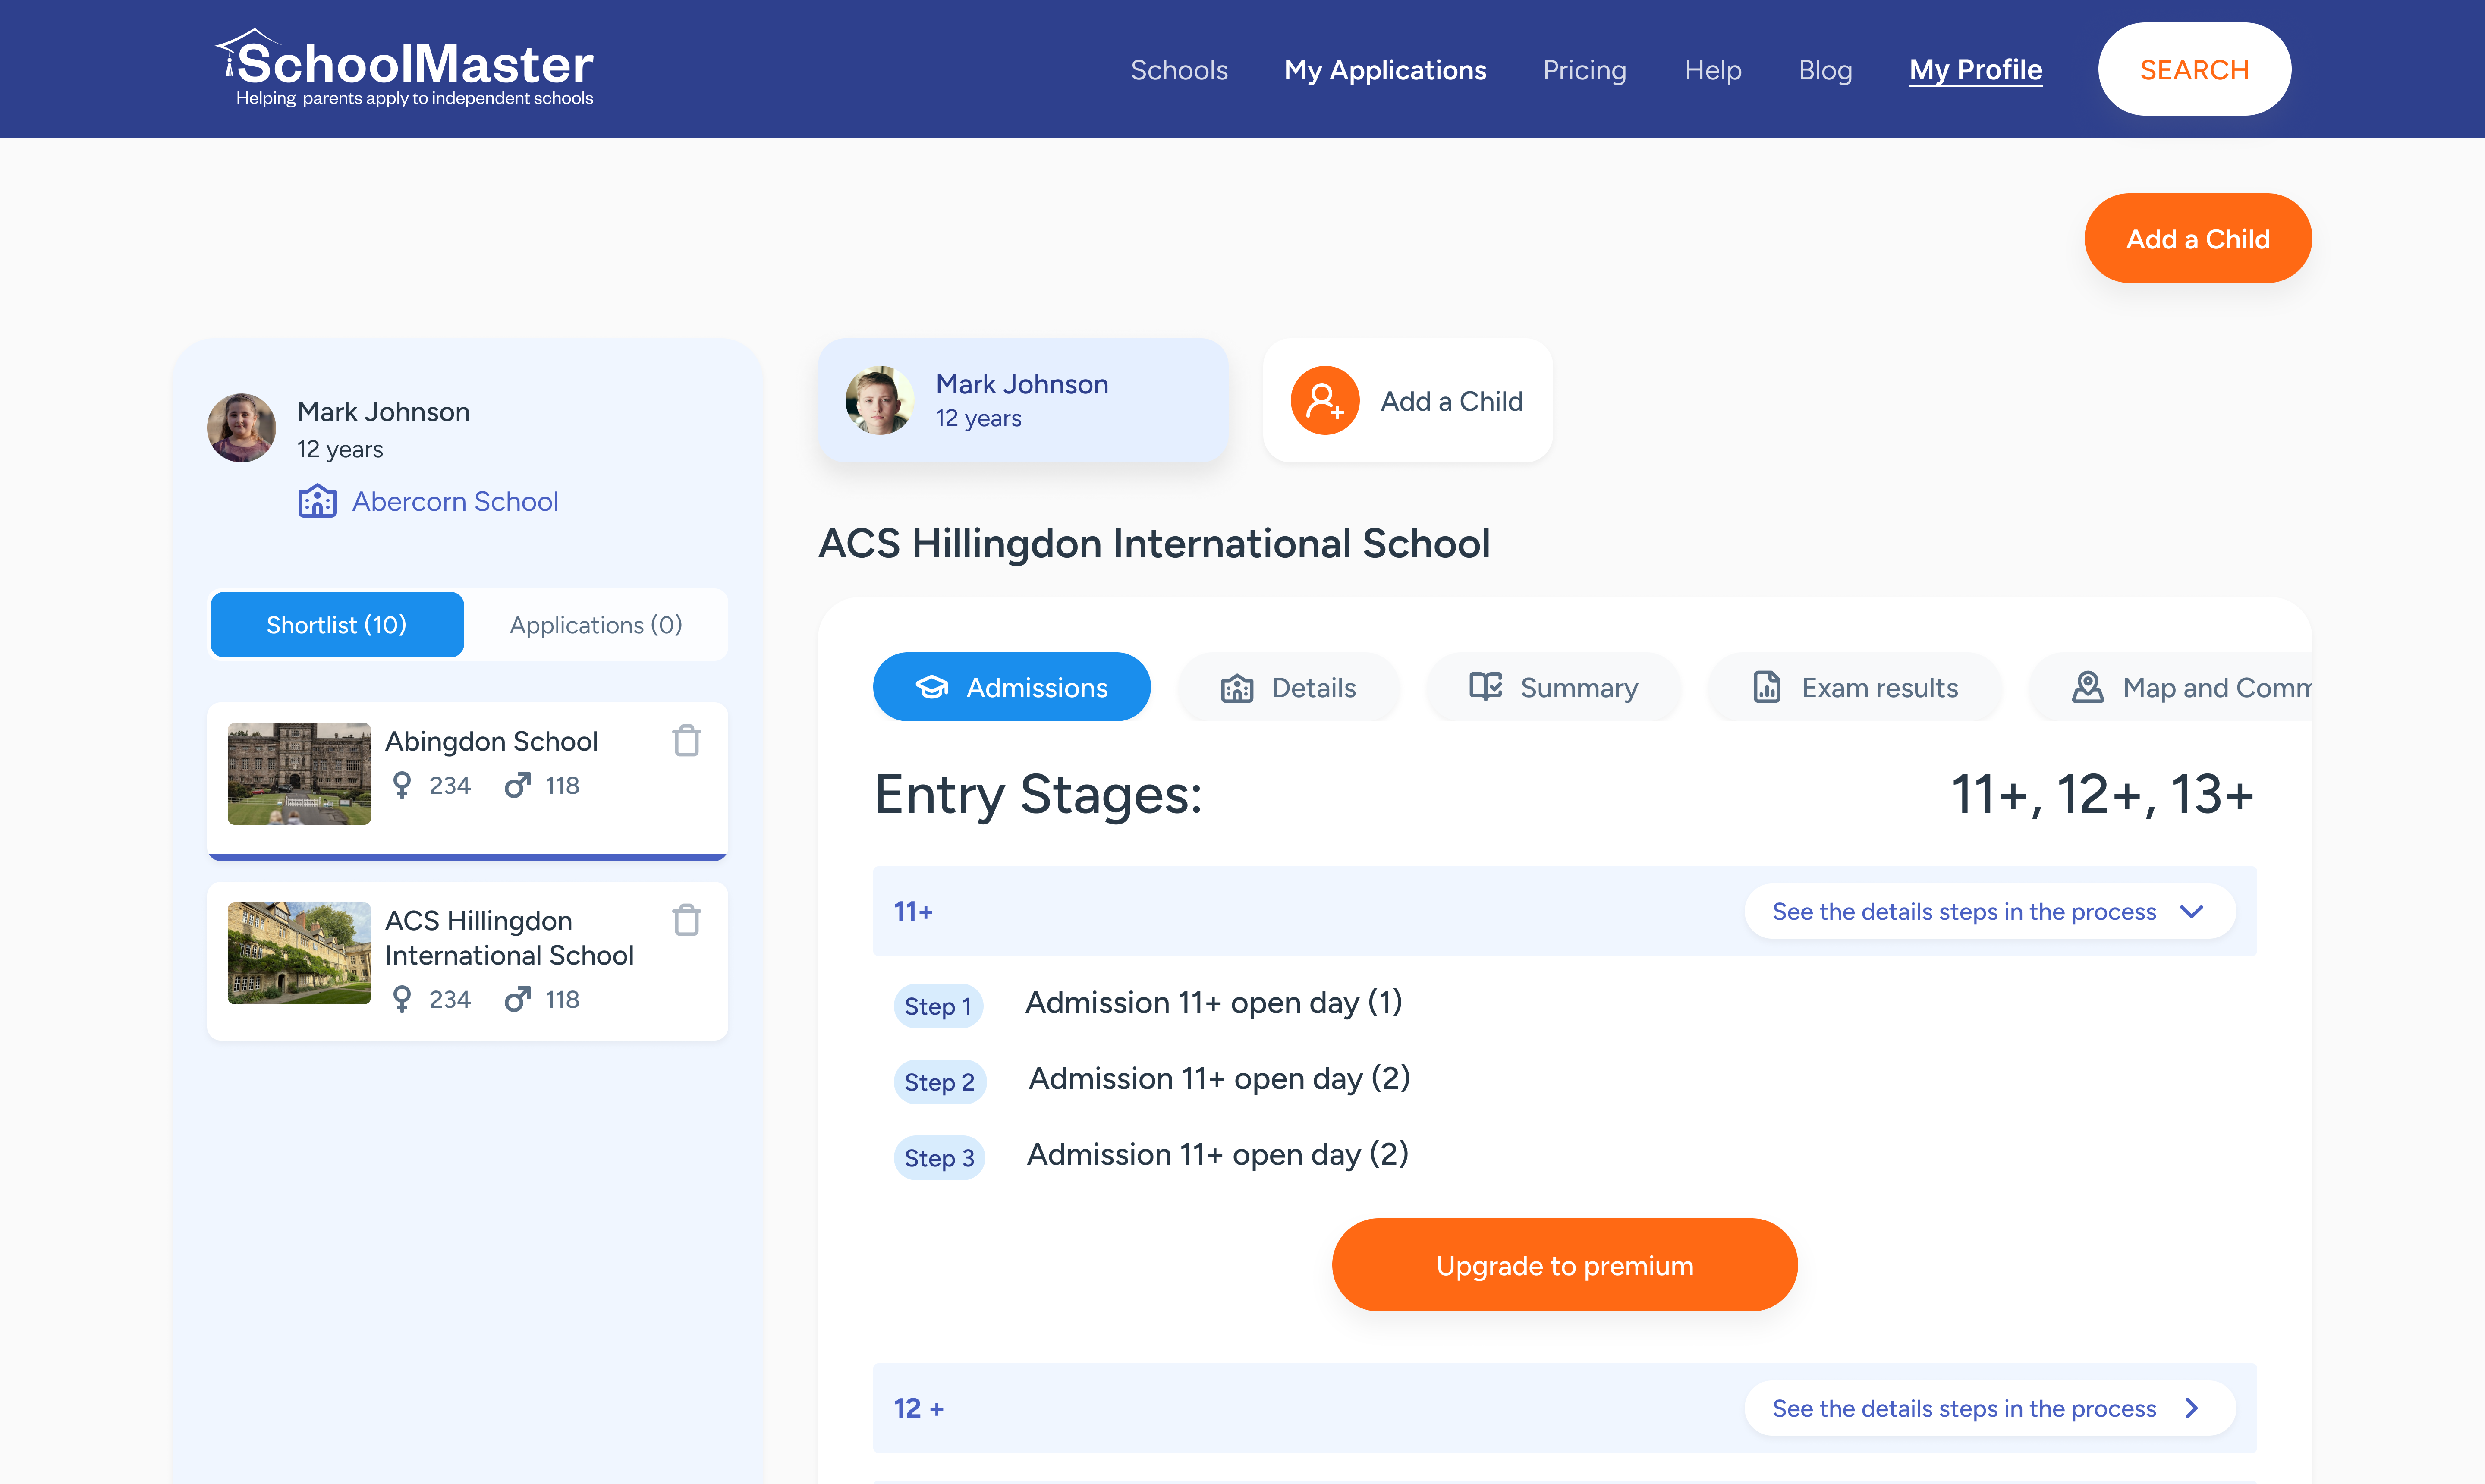This screenshot has width=2485, height=1484.
Task: Click the graduation cap icon on Admissions
Action: (932, 687)
